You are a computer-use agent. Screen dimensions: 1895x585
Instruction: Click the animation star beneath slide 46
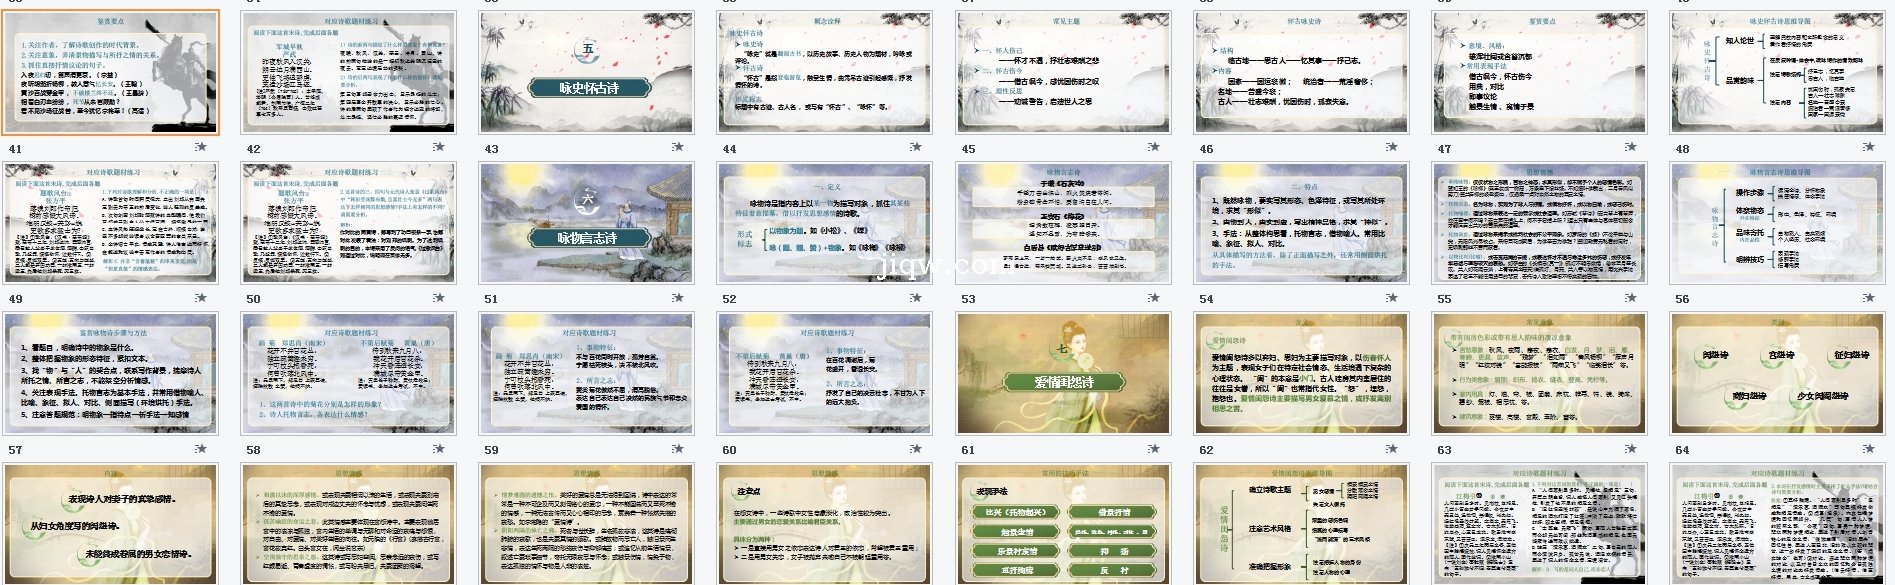(x=1391, y=147)
